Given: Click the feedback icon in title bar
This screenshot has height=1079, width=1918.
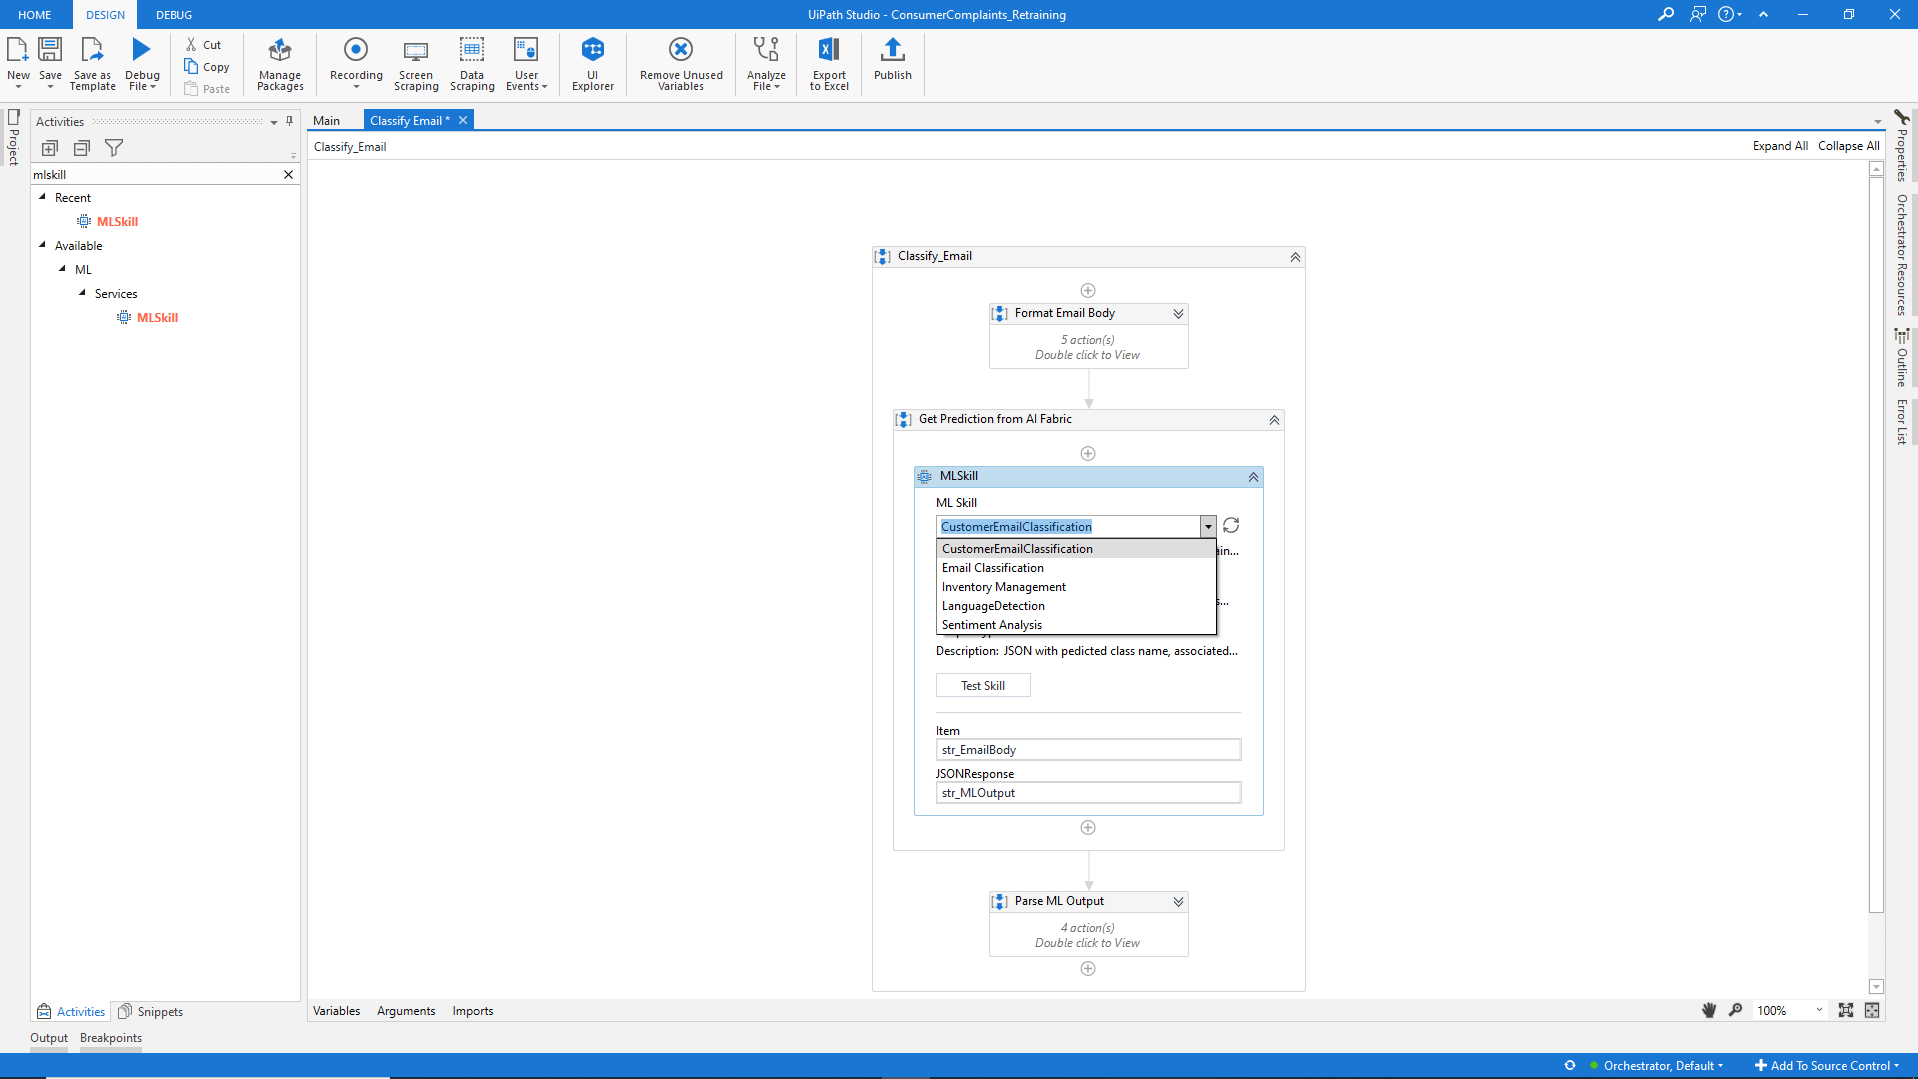Looking at the screenshot, I should [1697, 14].
